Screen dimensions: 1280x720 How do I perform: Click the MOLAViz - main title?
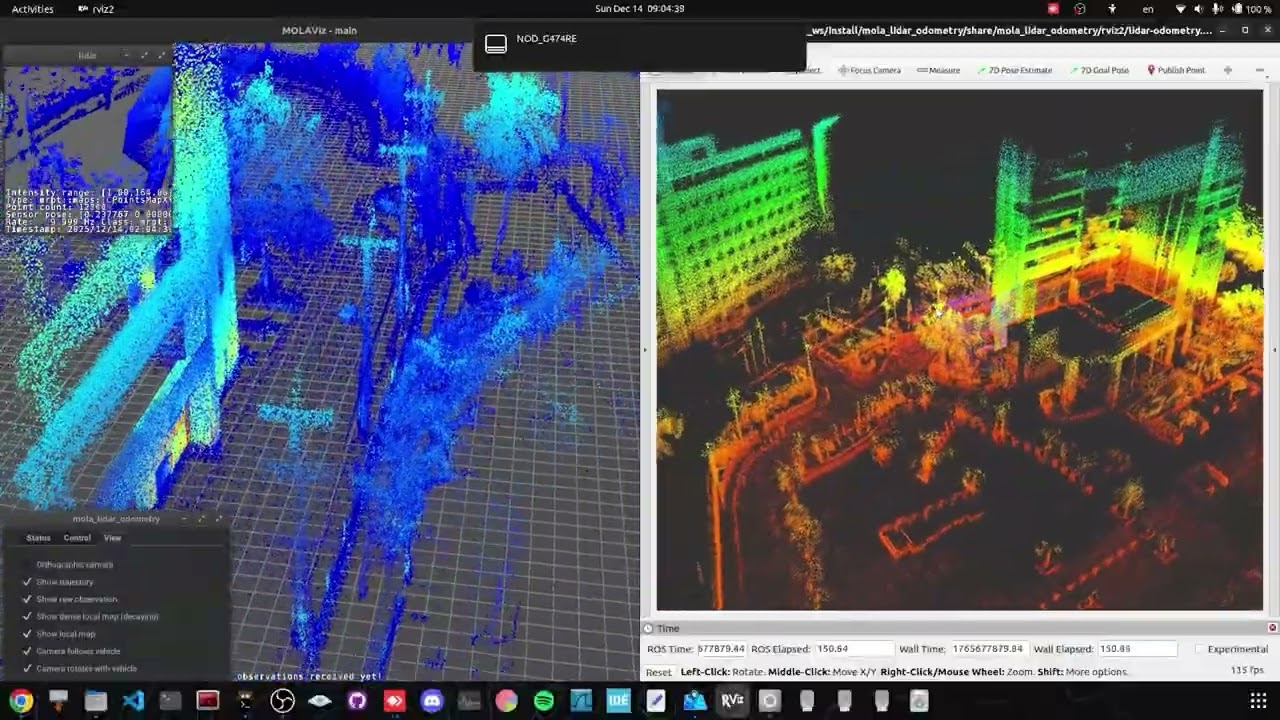tap(319, 30)
